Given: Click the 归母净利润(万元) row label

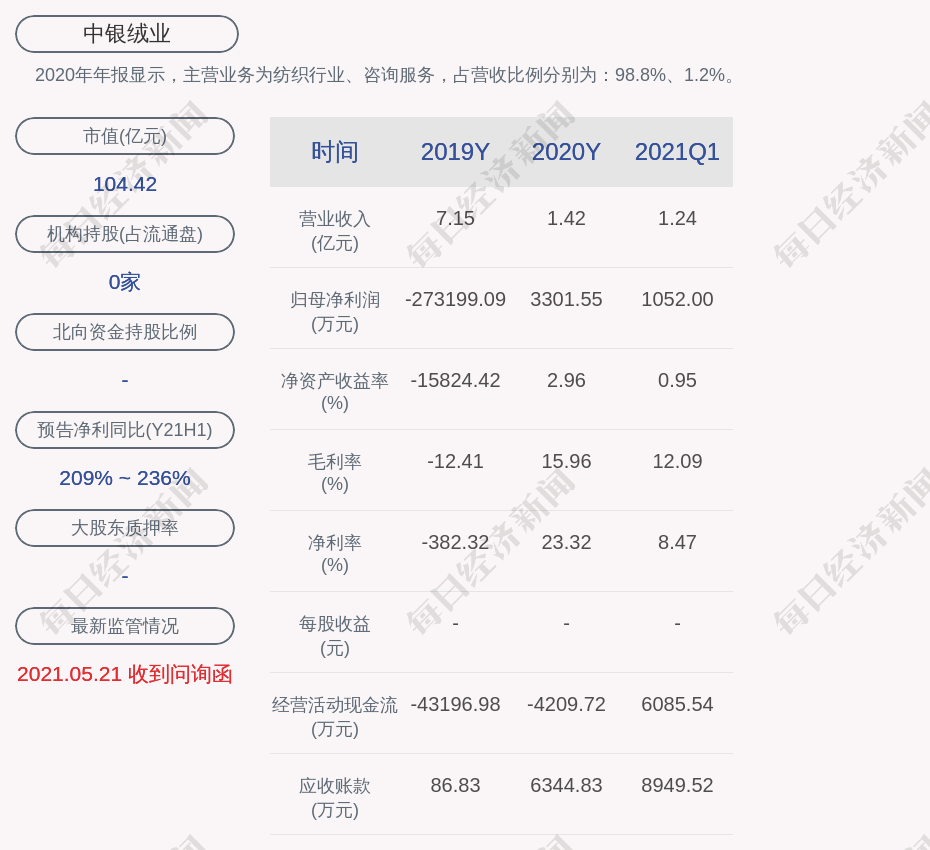Looking at the screenshot, I should [335, 312].
